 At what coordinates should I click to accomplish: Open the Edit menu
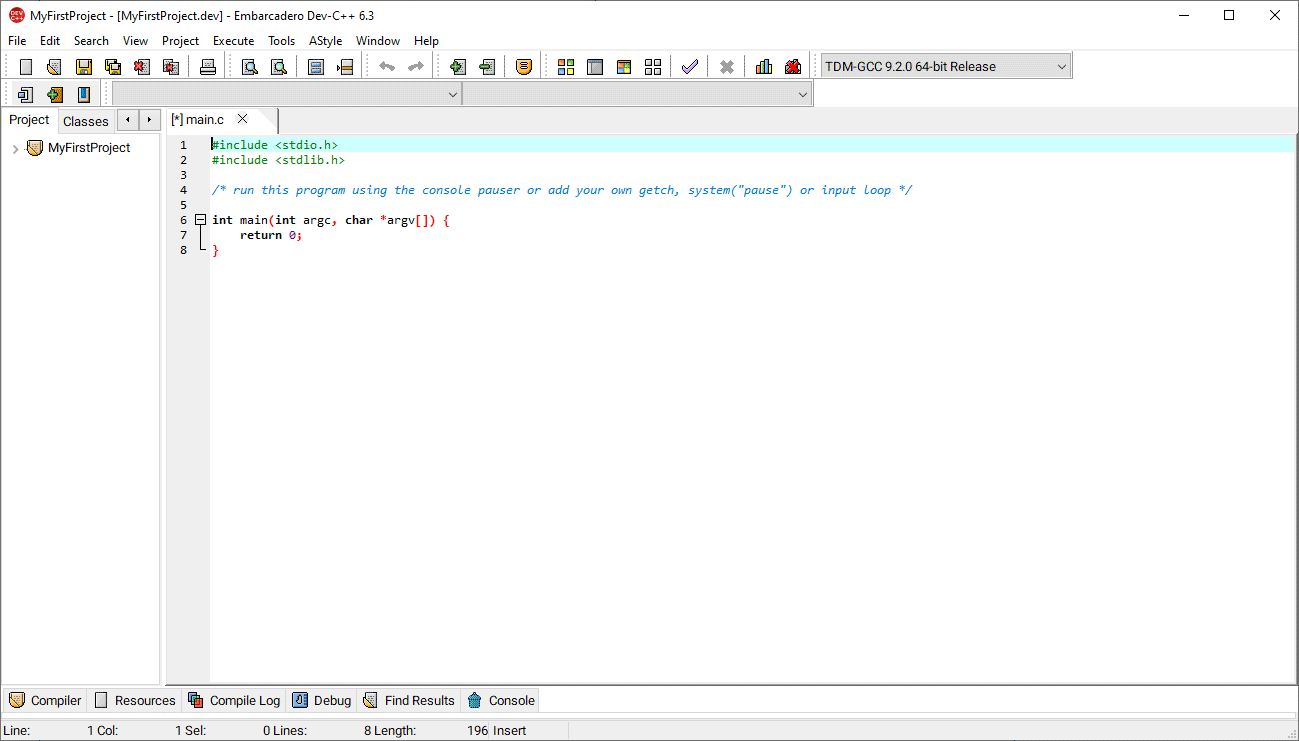(50, 41)
